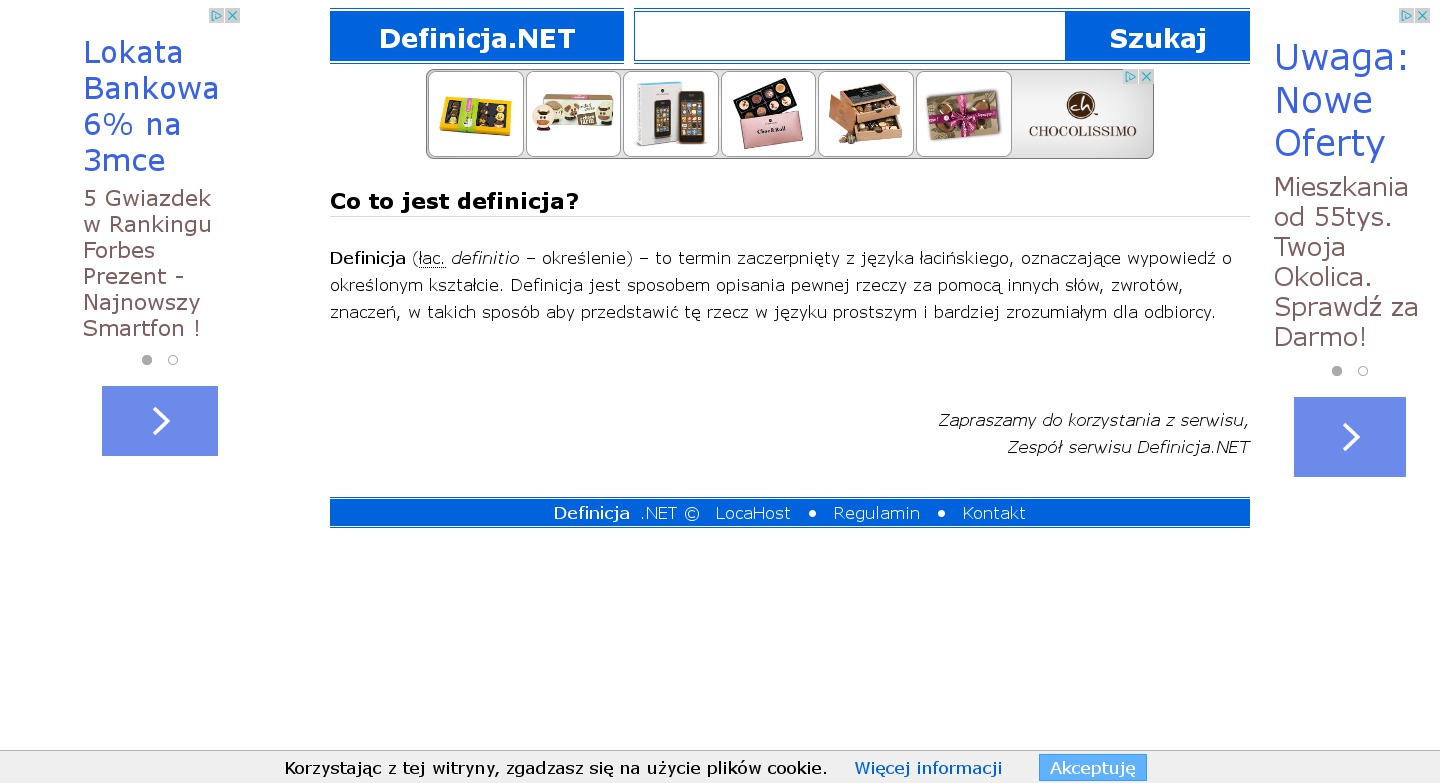Click the Definicja.NET header logo
The image size is (1440, 783).
point(477,38)
